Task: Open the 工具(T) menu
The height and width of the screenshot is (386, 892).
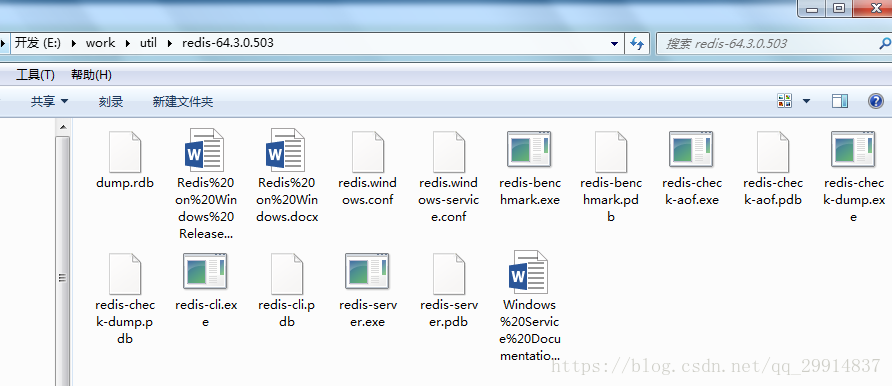Action: click(35, 74)
